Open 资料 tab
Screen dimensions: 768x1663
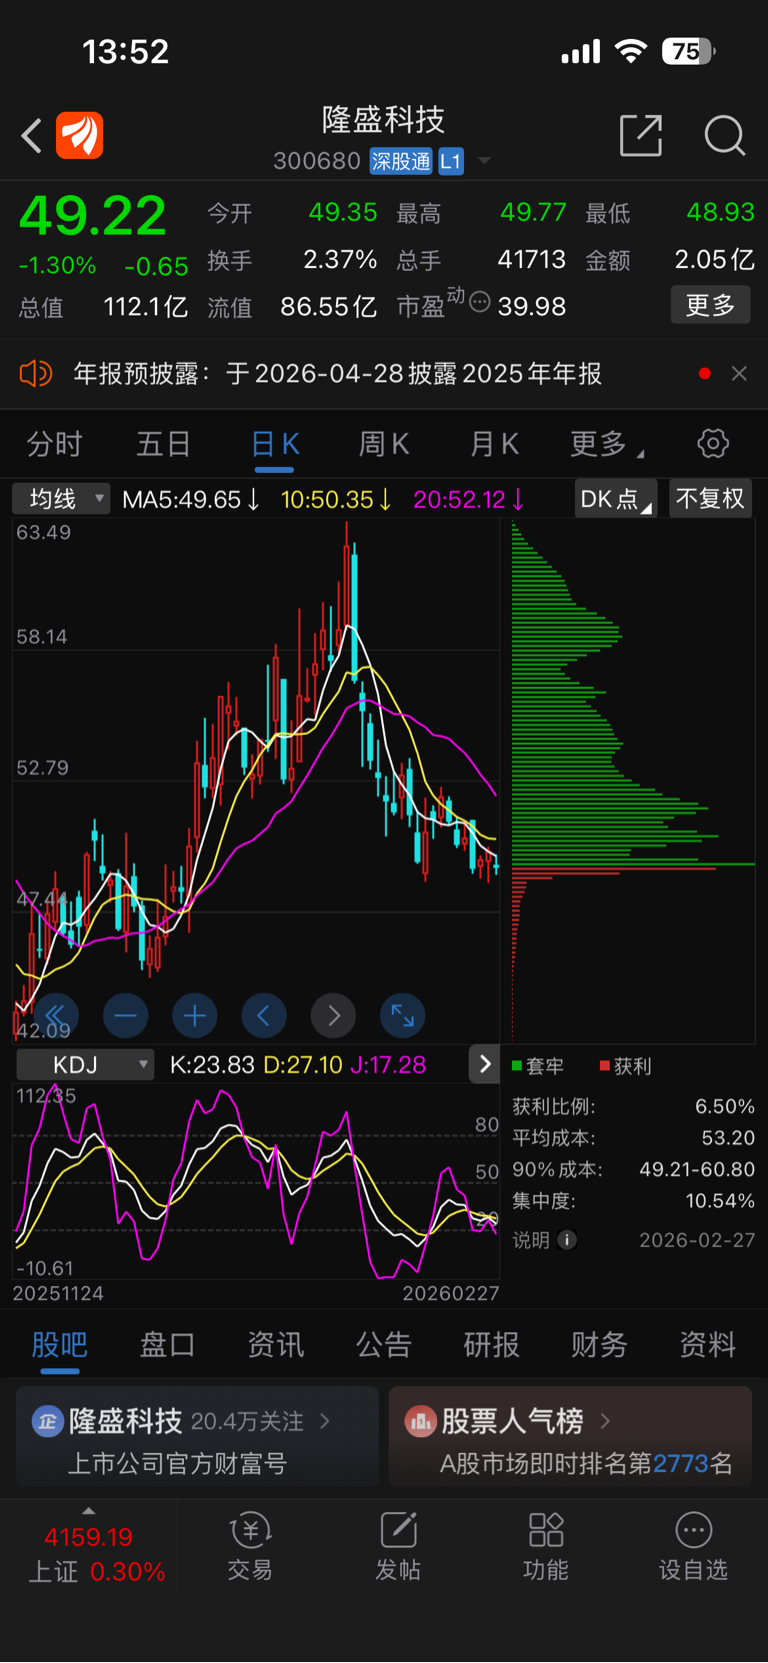coord(707,1345)
